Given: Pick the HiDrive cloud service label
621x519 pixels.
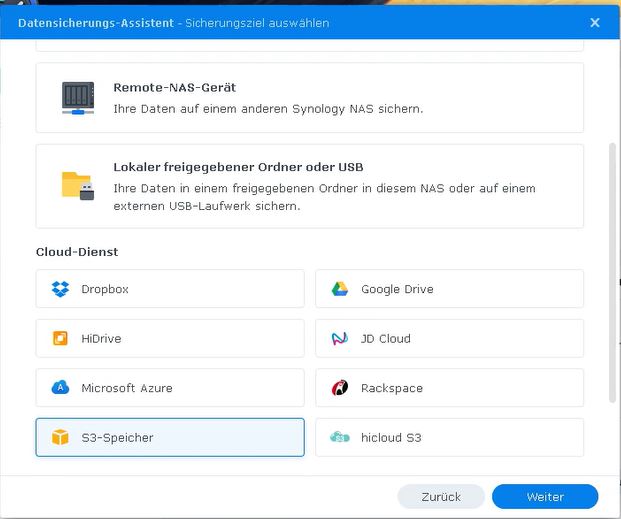Looking at the screenshot, I should click(101, 338).
